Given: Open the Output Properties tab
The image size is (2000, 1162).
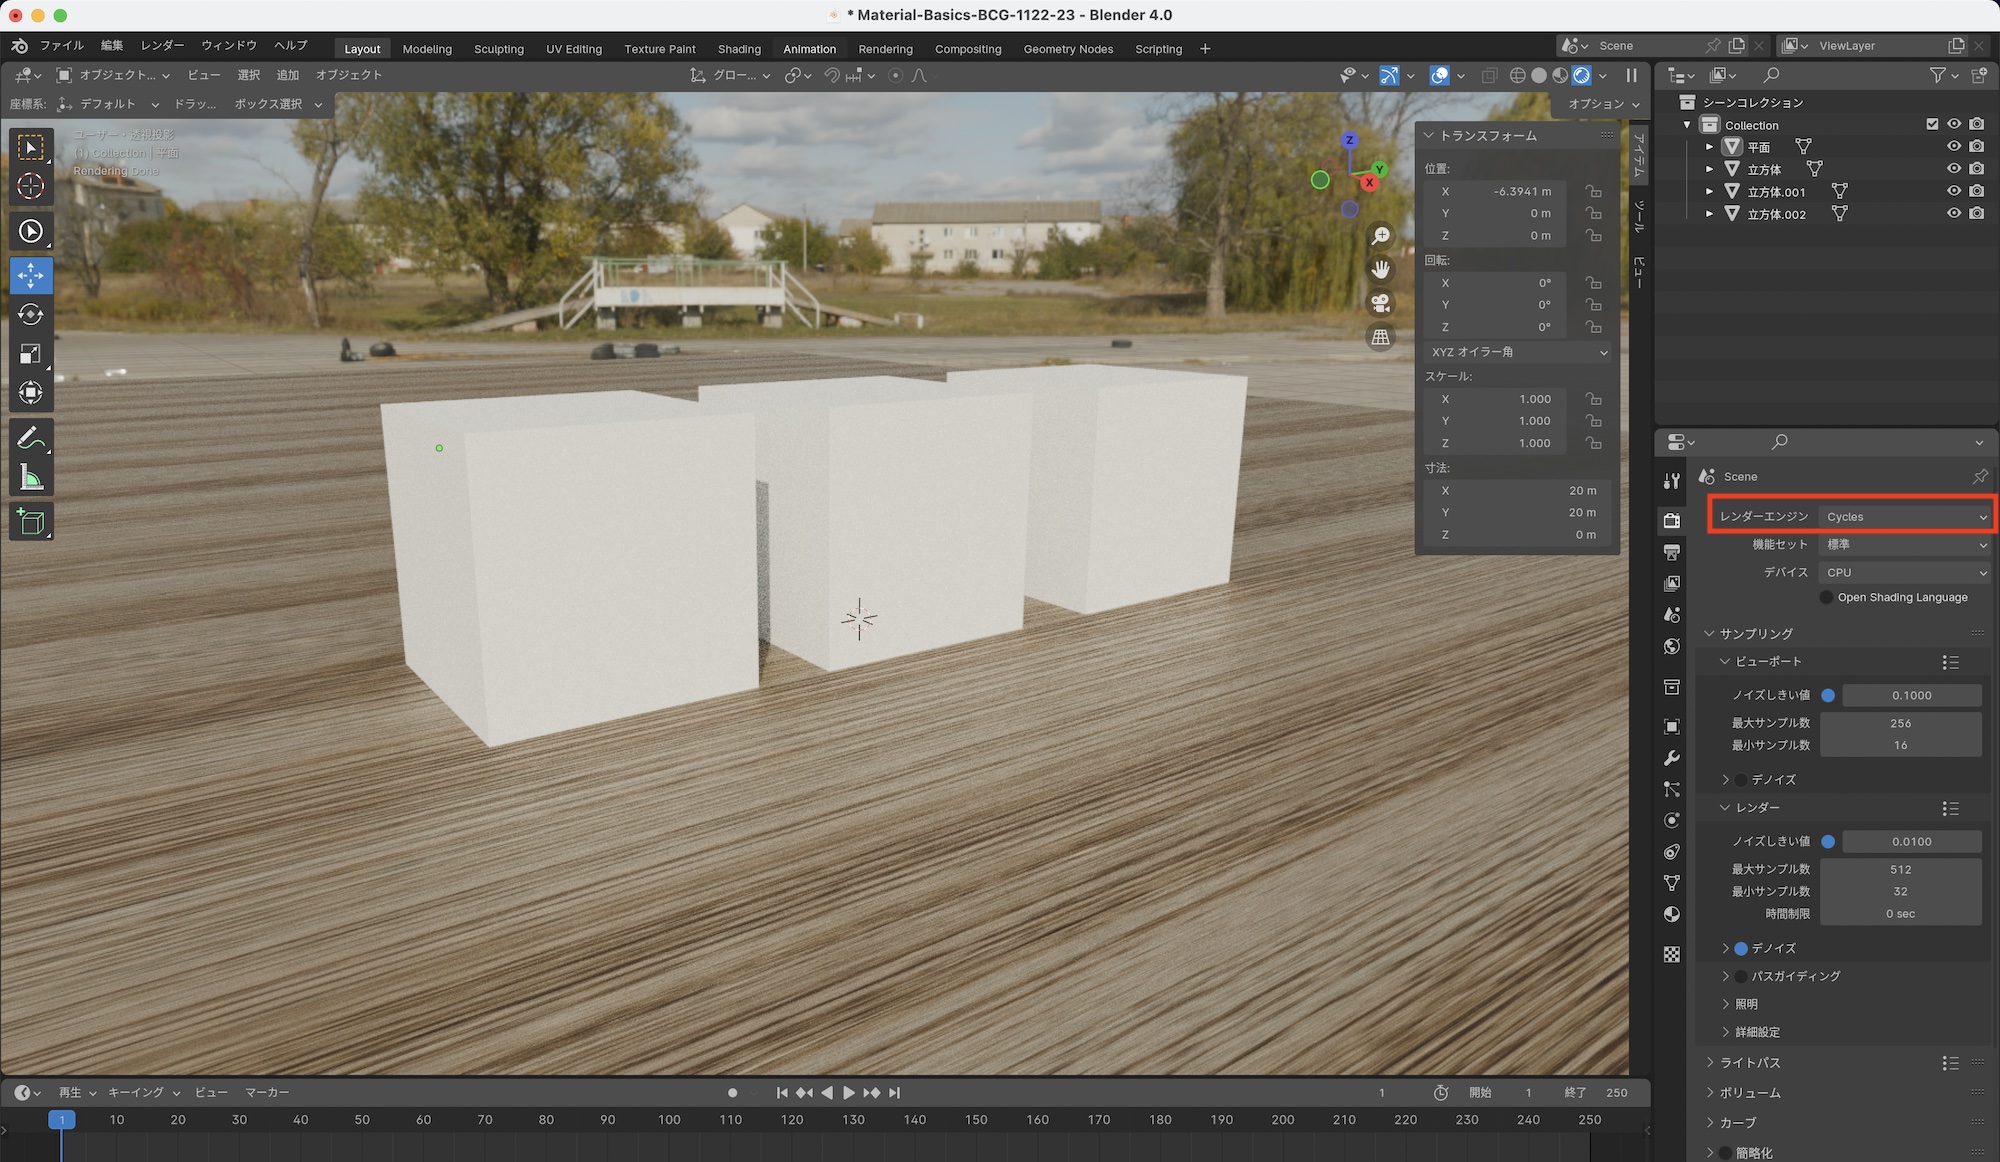Looking at the screenshot, I should [x=1672, y=551].
